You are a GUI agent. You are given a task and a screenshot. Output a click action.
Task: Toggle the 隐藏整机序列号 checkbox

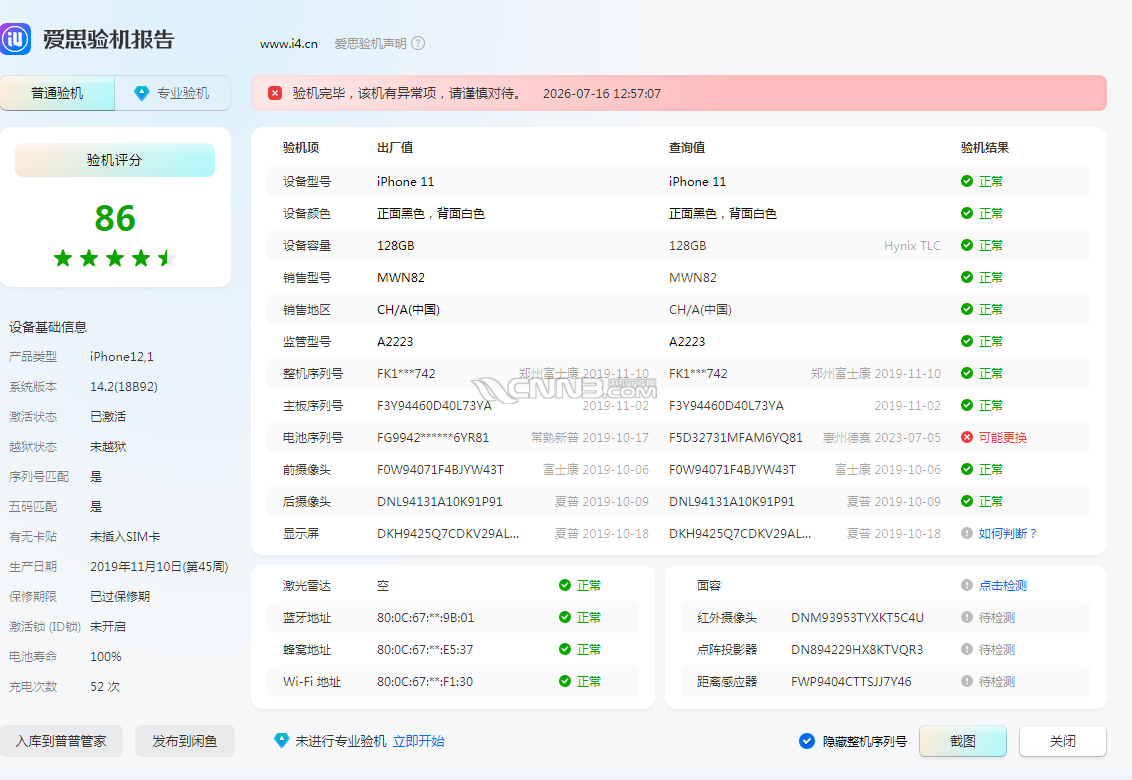point(807,741)
